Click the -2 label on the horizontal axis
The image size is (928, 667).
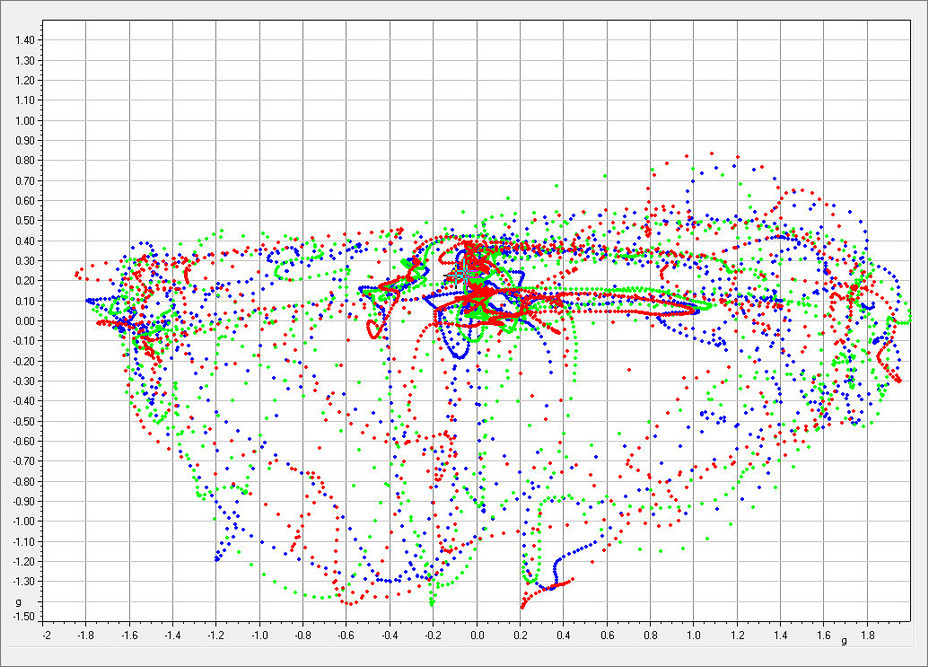click(45, 634)
